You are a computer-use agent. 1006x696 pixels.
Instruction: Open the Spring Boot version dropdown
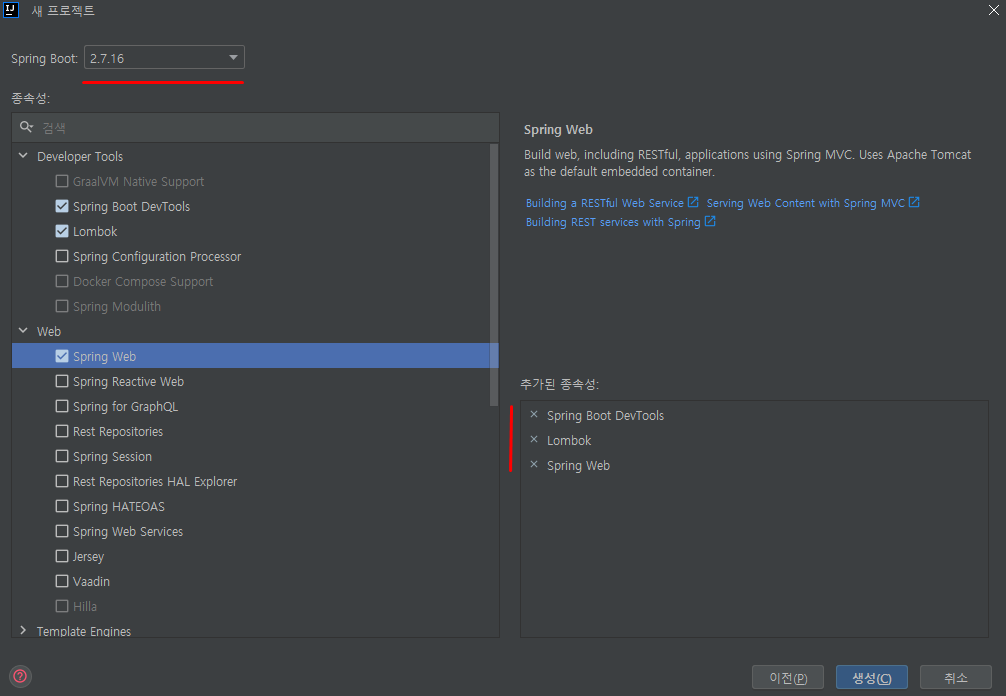pos(164,58)
